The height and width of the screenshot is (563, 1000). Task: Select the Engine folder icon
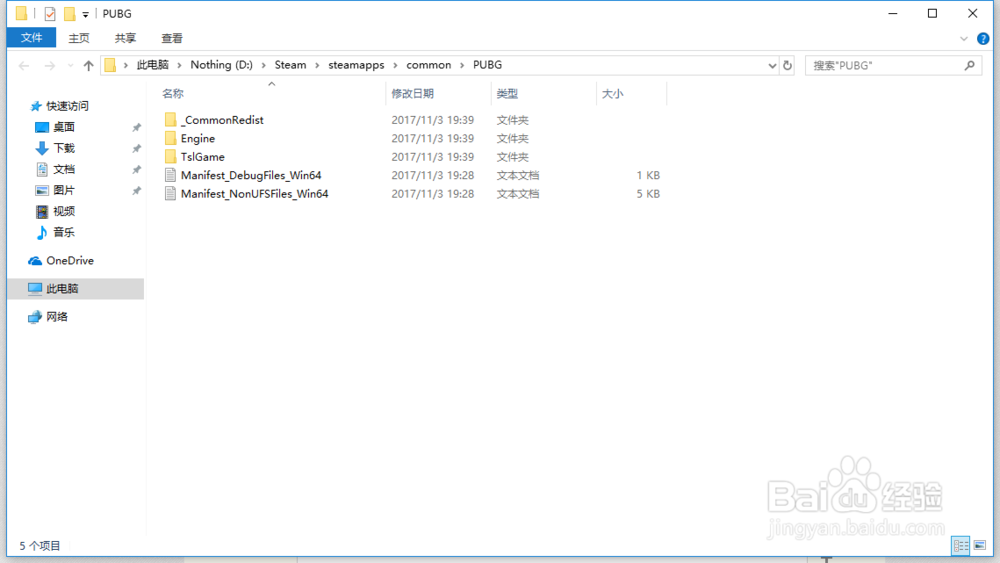pyautogui.click(x=170, y=138)
